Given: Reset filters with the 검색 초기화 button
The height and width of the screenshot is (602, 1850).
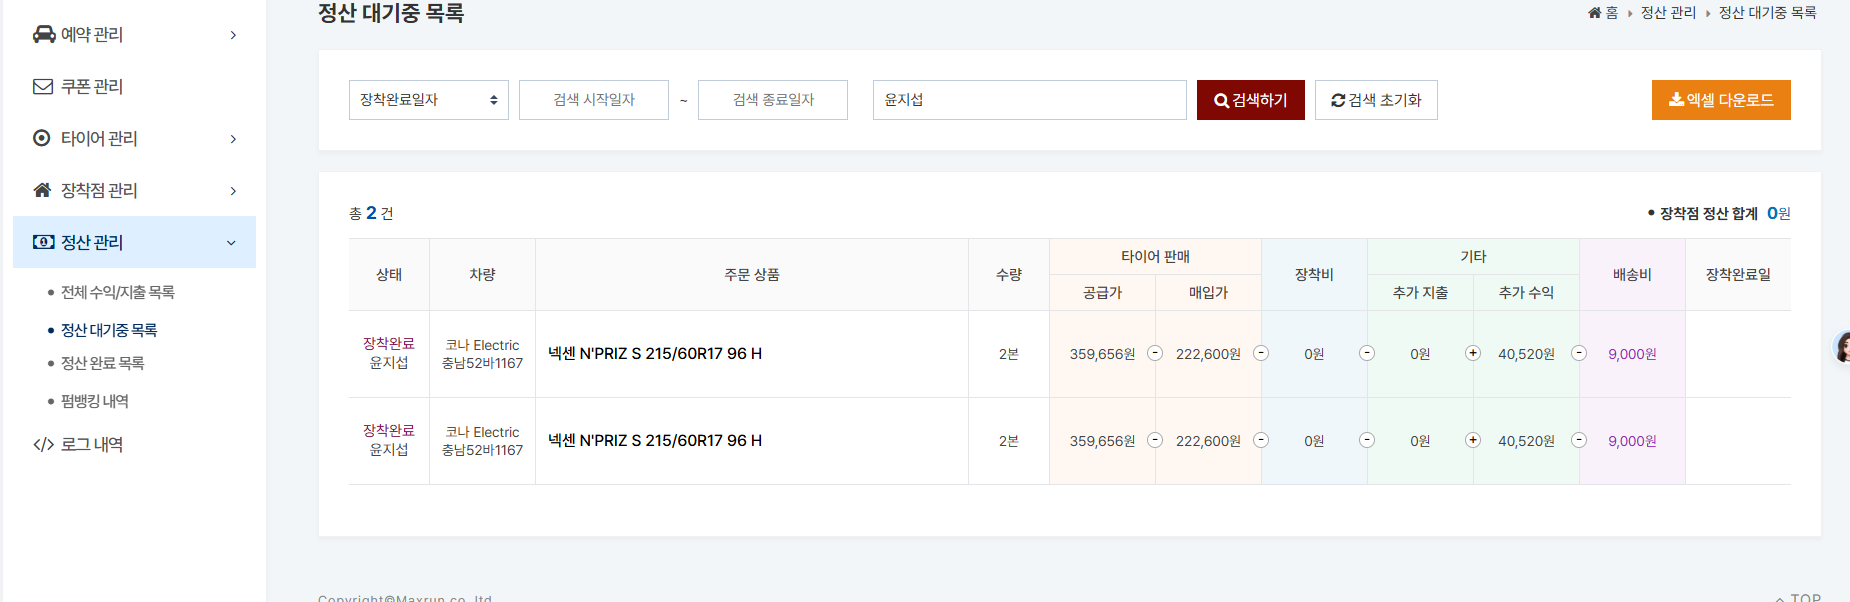Looking at the screenshot, I should pos(1376,100).
